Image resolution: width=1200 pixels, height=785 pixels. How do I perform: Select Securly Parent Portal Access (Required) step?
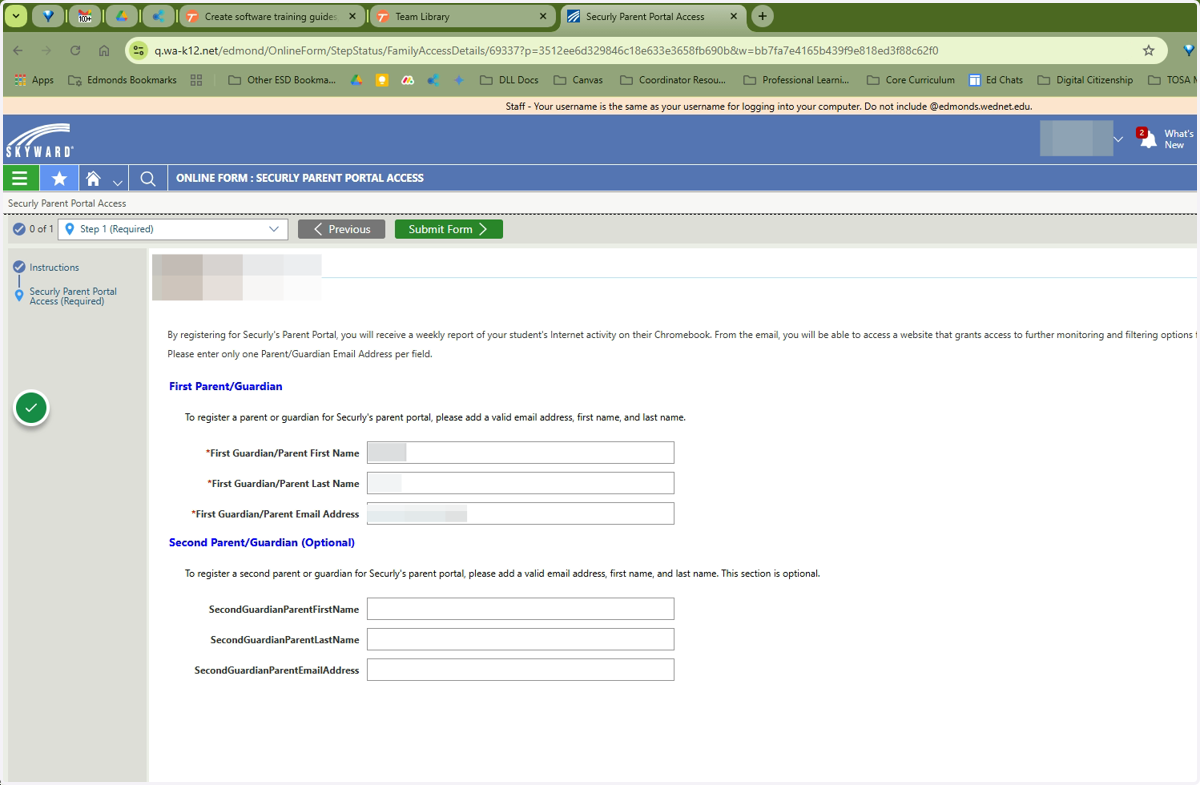(73, 296)
